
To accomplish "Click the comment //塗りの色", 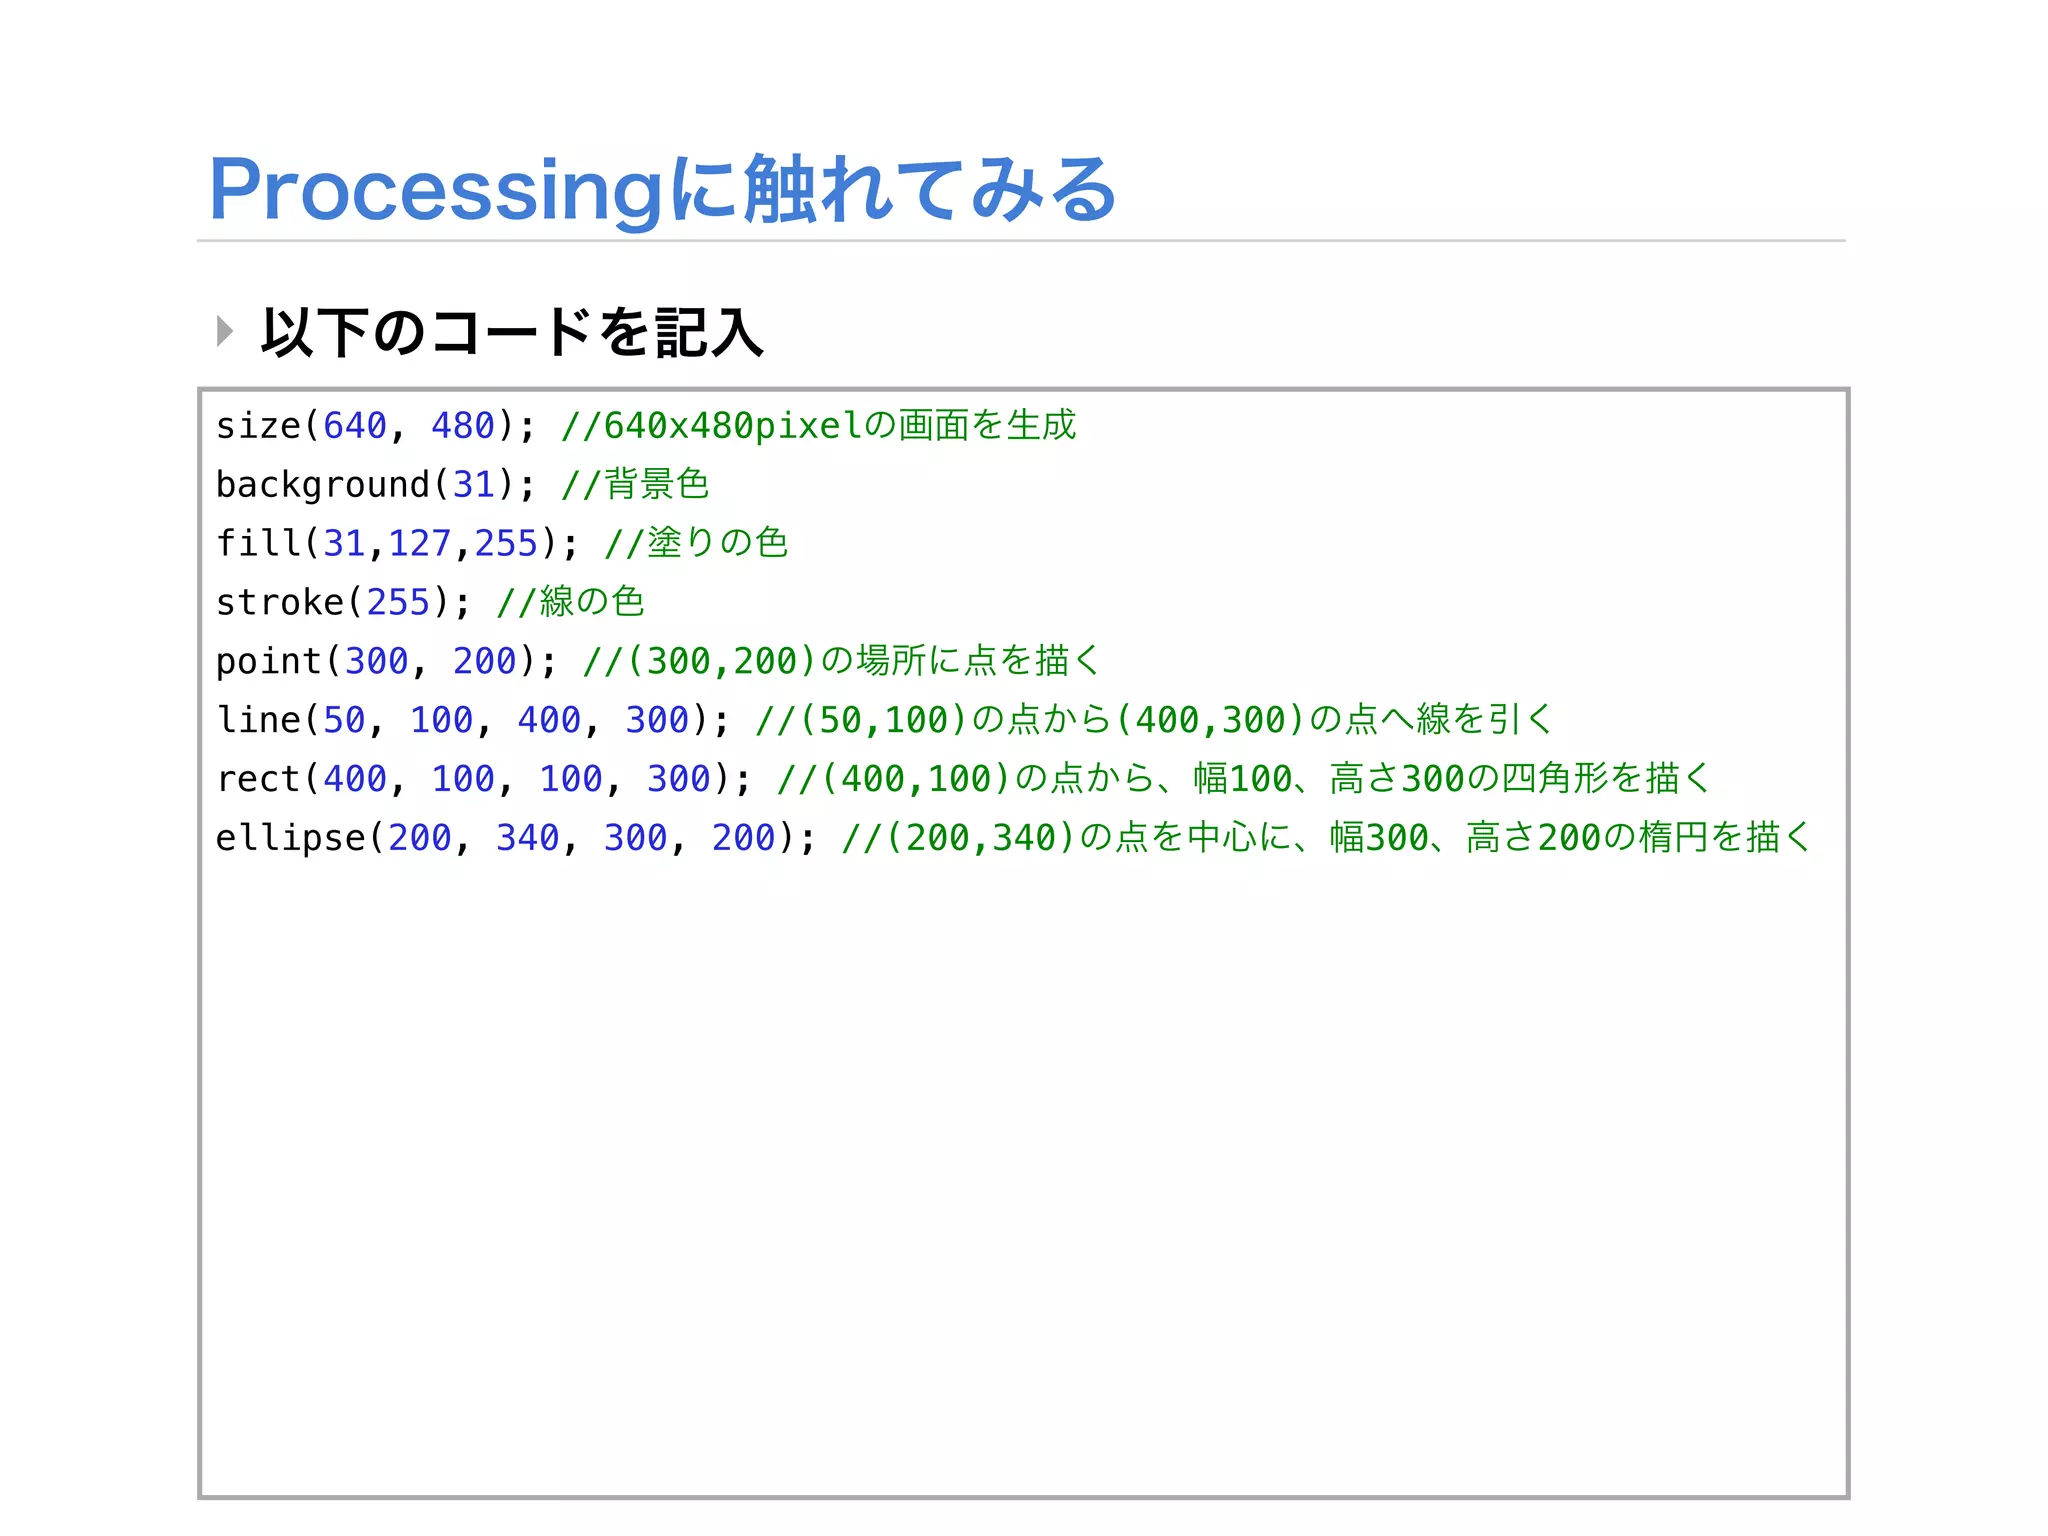I will pos(696,543).
